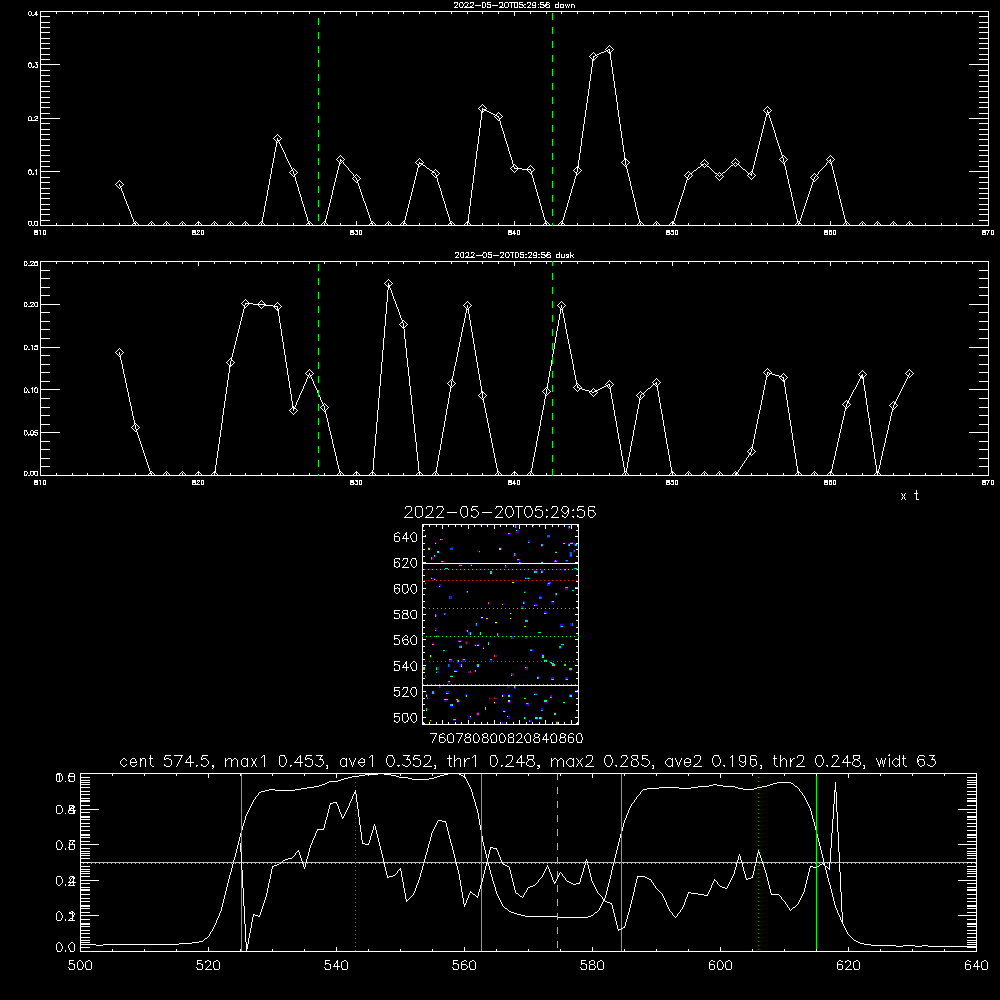Click the colored pixel image panel

[x=500, y=624]
